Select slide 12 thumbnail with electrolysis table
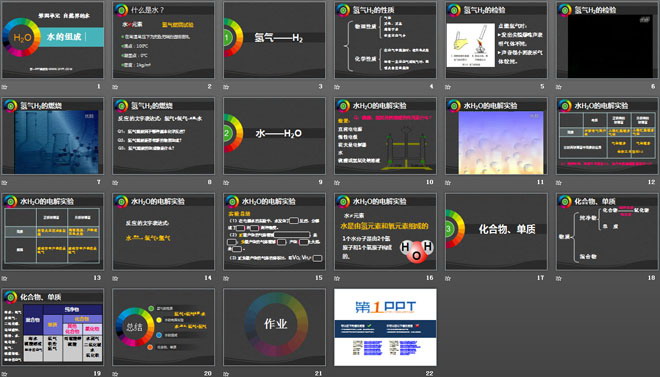The height and width of the screenshot is (377, 660). [x=607, y=136]
